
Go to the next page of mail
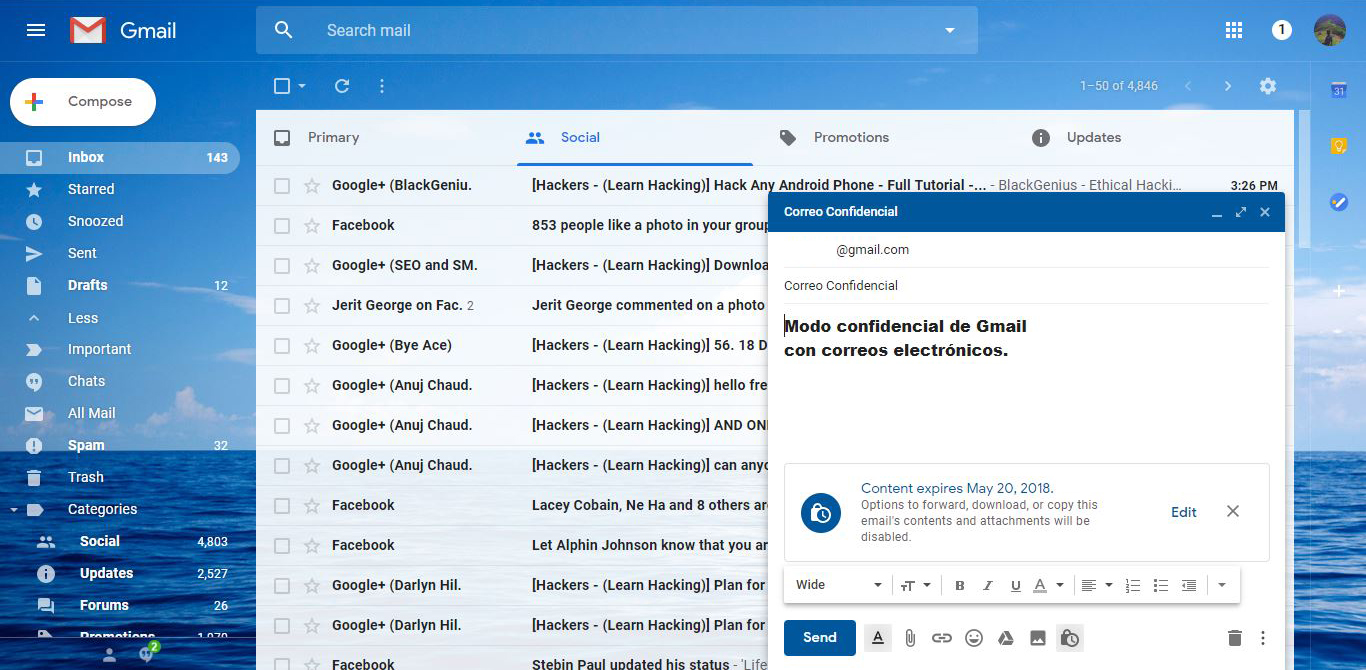click(x=1228, y=86)
